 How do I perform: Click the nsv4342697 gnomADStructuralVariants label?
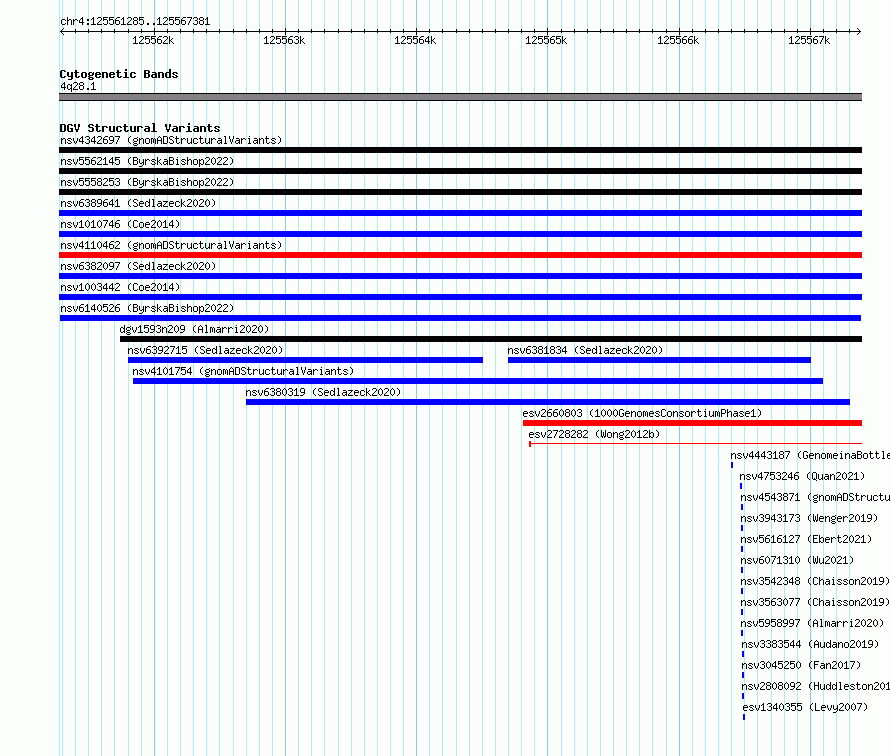(171, 140)
